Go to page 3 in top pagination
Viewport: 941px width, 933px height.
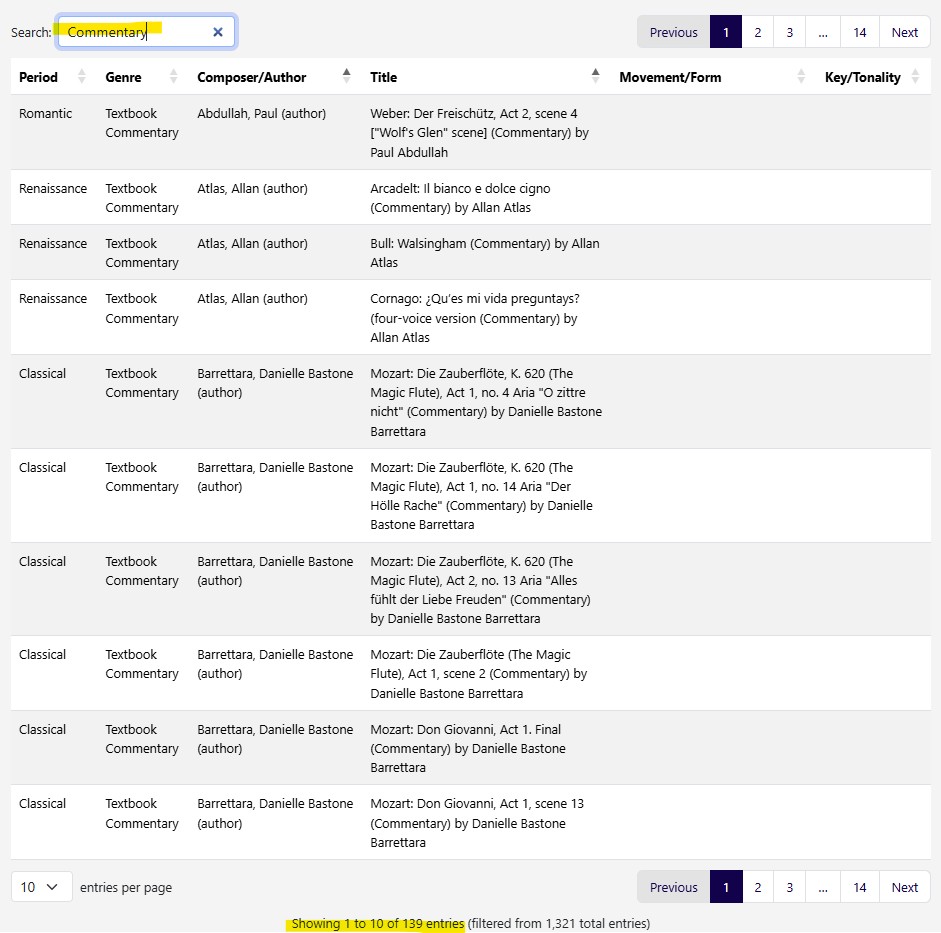[x=789, y=32]
